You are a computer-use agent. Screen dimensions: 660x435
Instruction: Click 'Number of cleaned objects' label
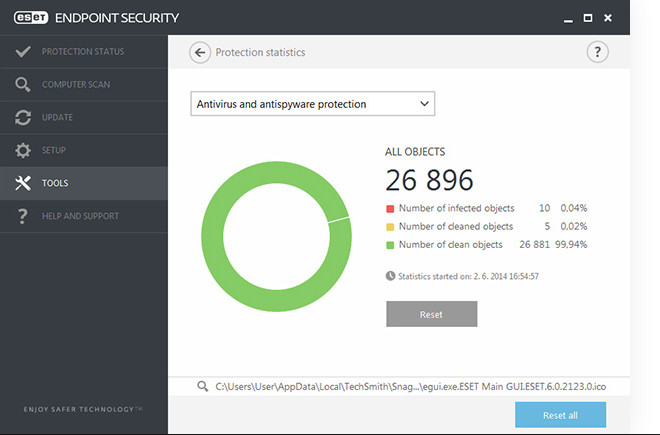coord(456,226)
